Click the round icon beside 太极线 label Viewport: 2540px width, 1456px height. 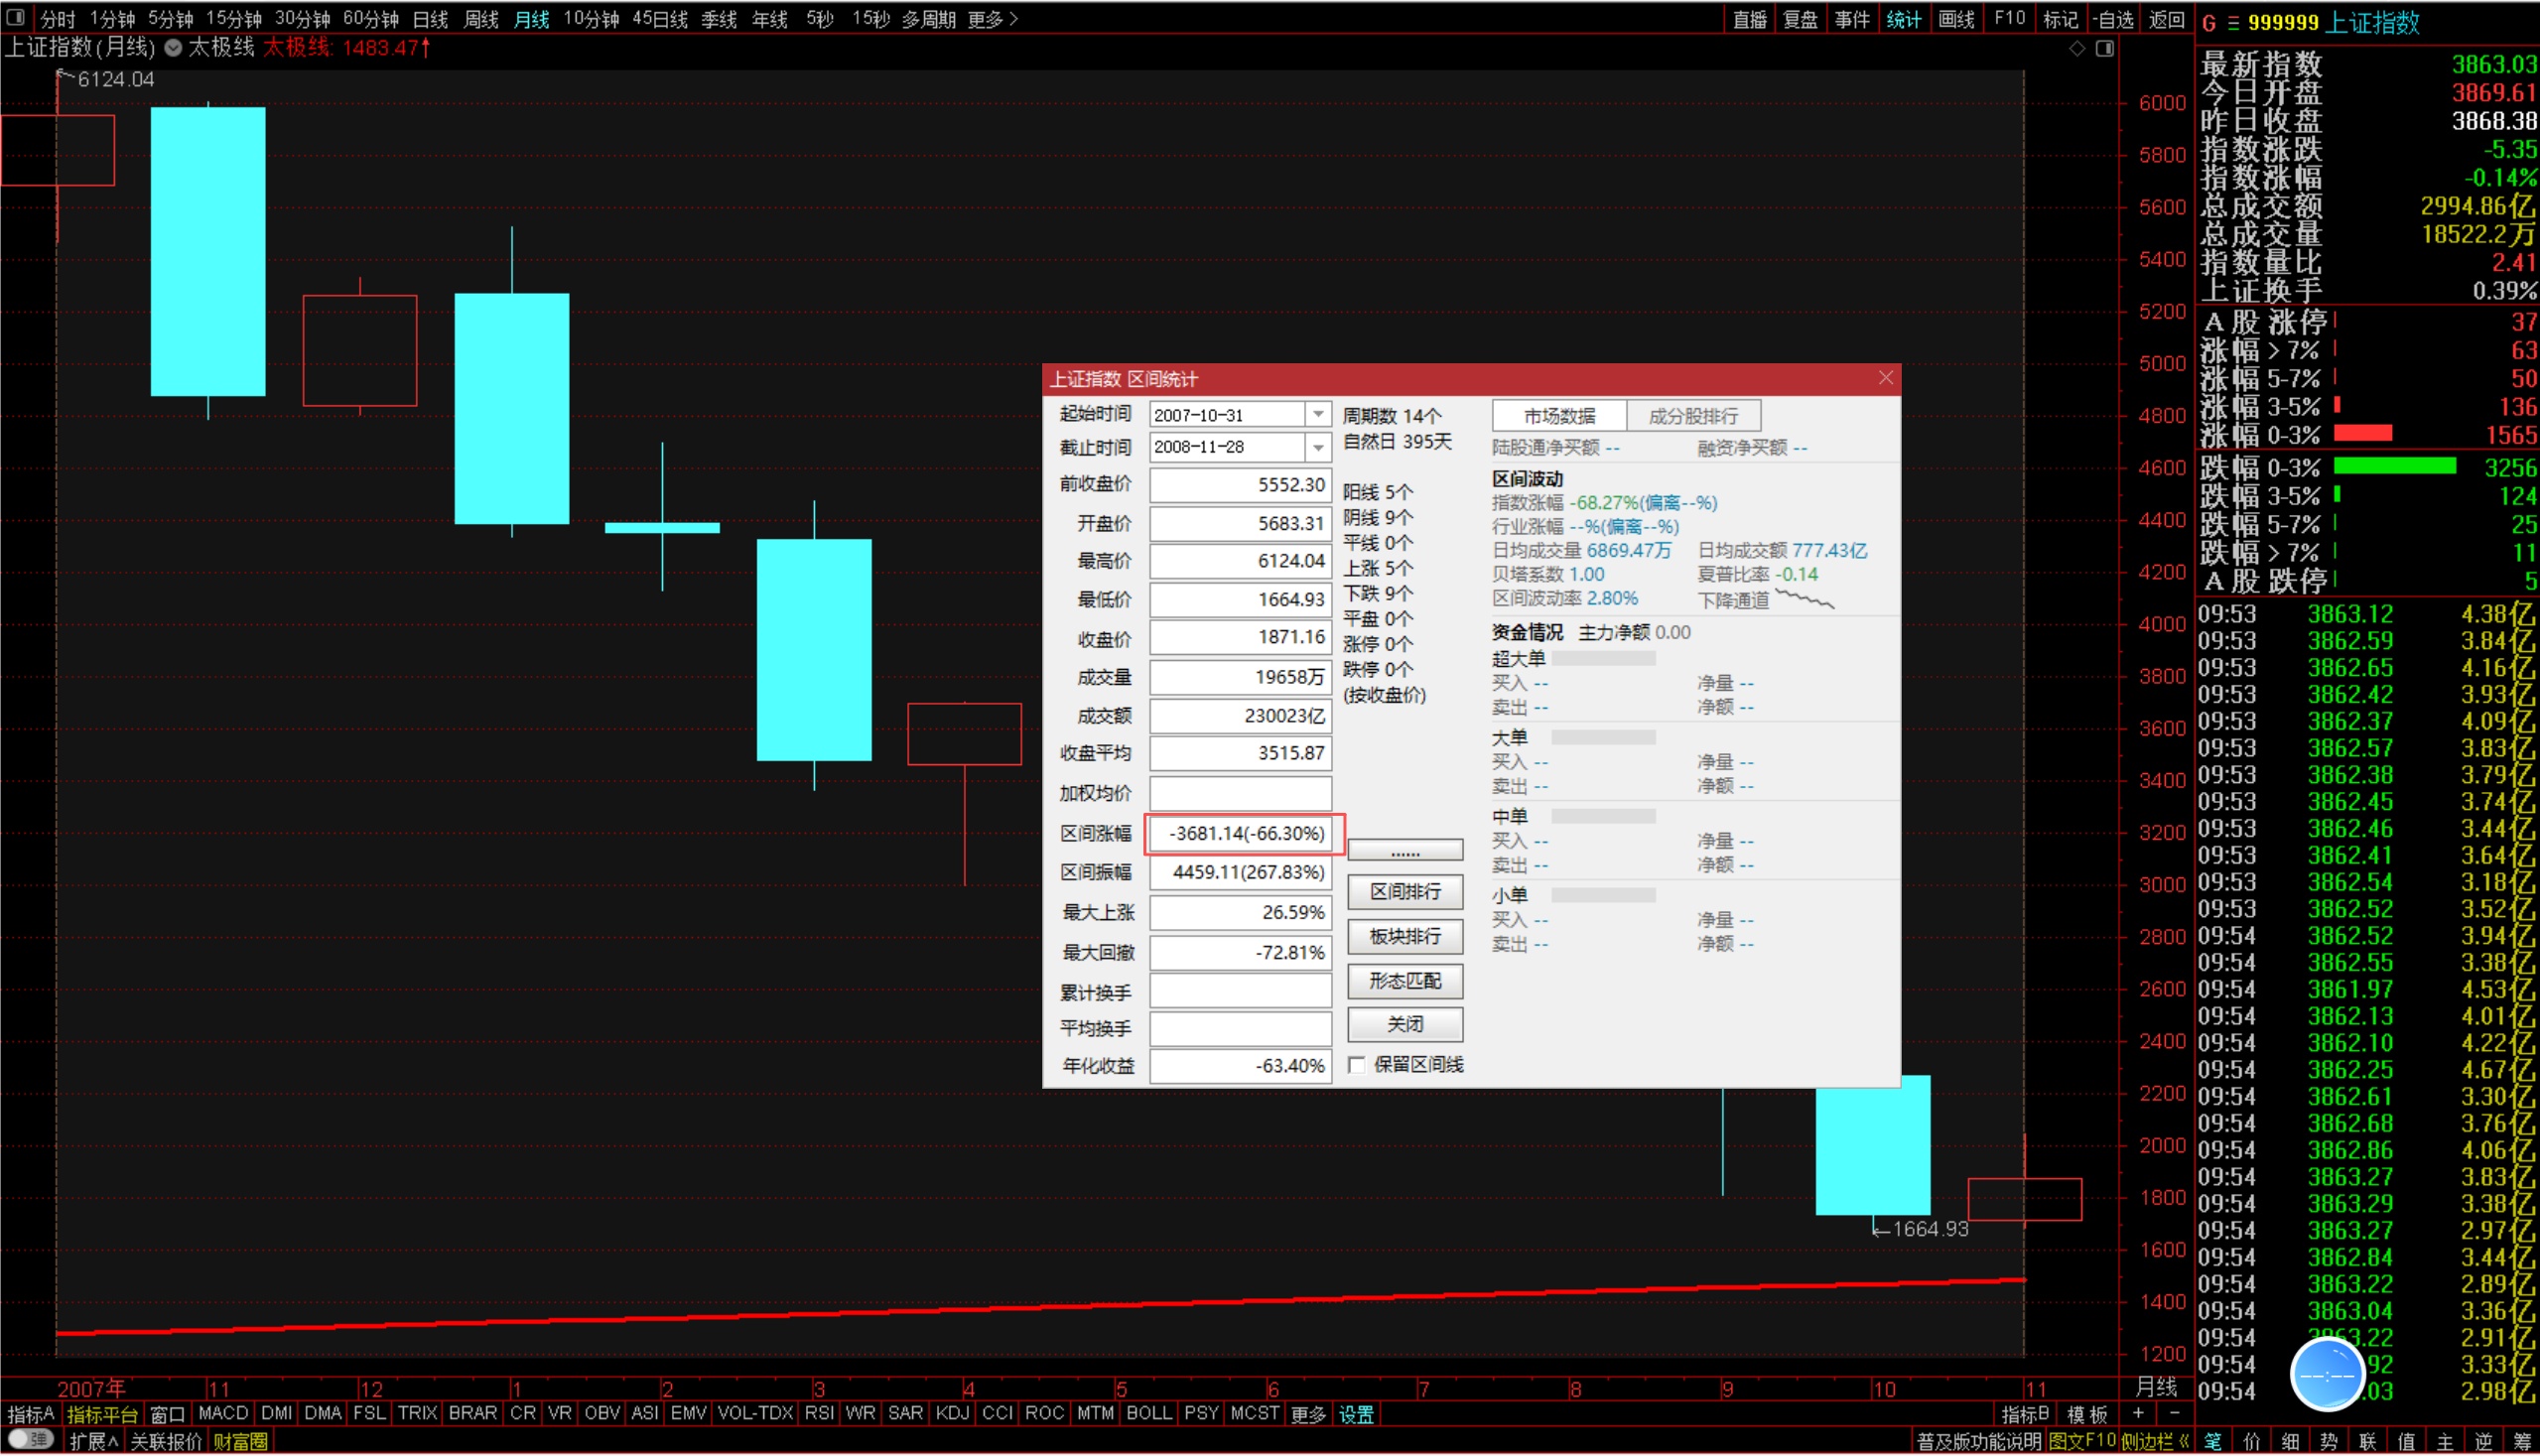[173, 47]
